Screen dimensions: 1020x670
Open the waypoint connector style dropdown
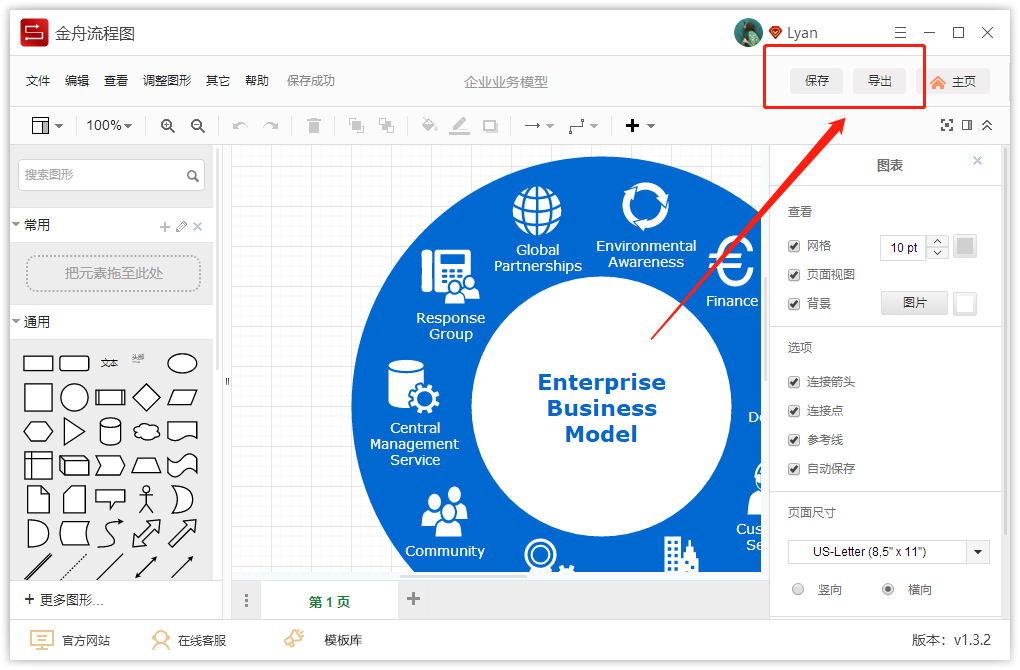tap(583, 126)
